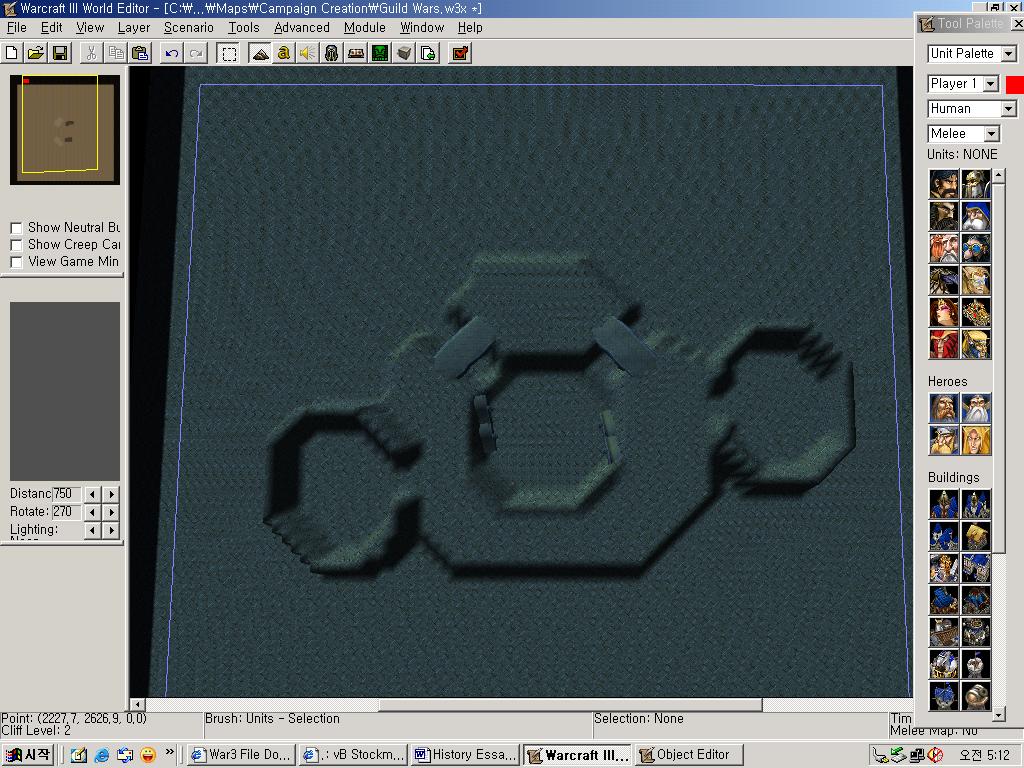
Task: Open the Window menu
Action: [x=422, y=27]
